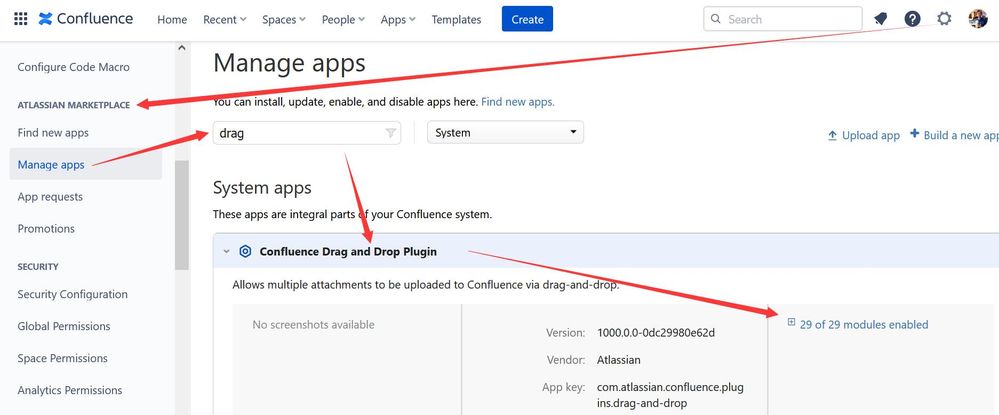Viewport: 999px width, 415px height.
Task: Expand modules list via plus icon
Action: tap(791, 323)
